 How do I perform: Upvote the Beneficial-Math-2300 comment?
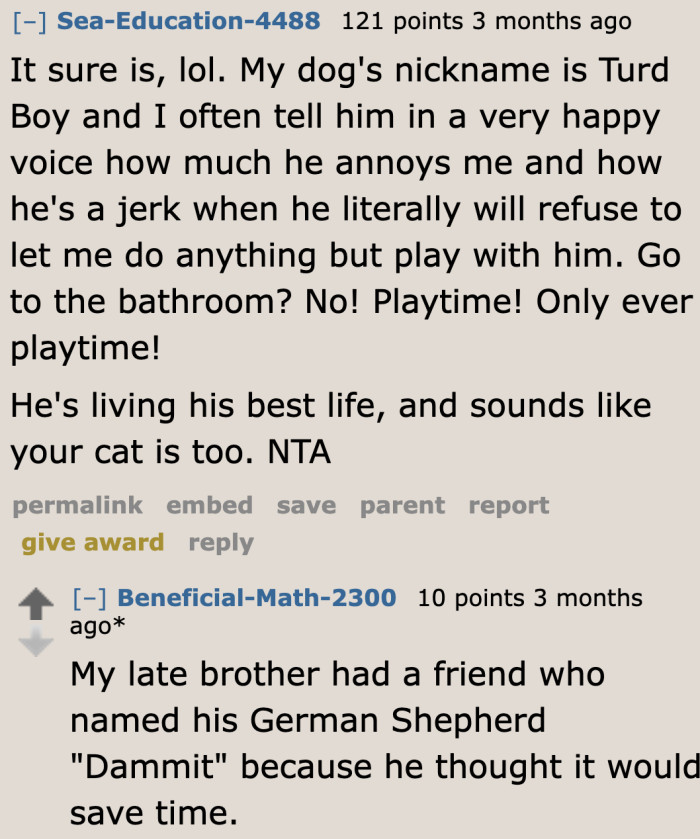(x=37, y=604)
